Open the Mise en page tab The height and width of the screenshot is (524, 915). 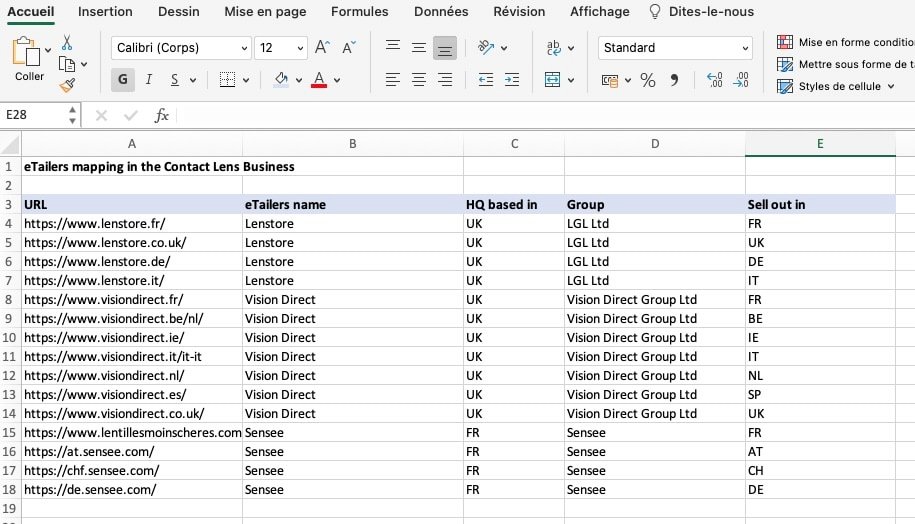[x=265, y=12]
